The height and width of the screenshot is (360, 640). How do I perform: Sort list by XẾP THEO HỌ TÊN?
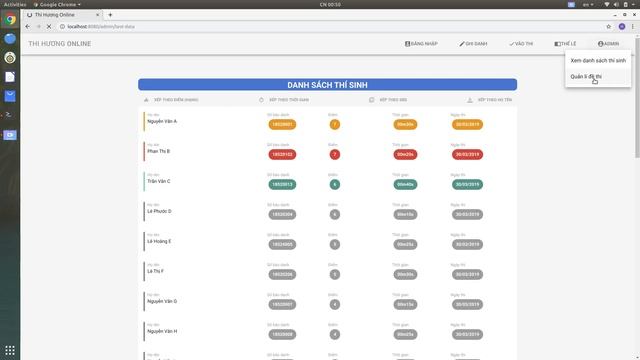click(x=489, y=100)
